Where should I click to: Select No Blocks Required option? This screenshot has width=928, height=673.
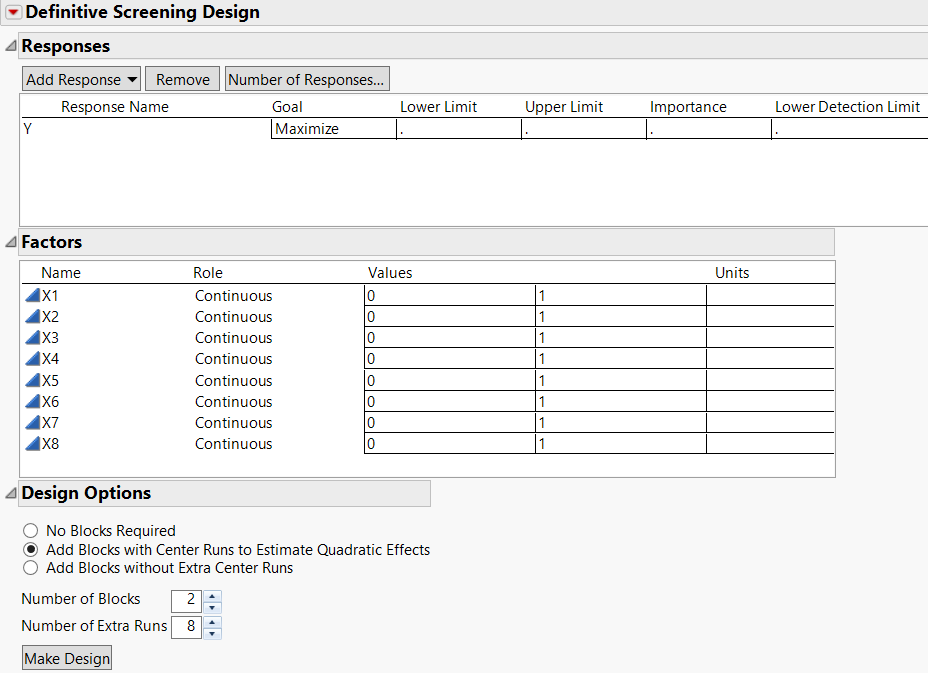31,530
